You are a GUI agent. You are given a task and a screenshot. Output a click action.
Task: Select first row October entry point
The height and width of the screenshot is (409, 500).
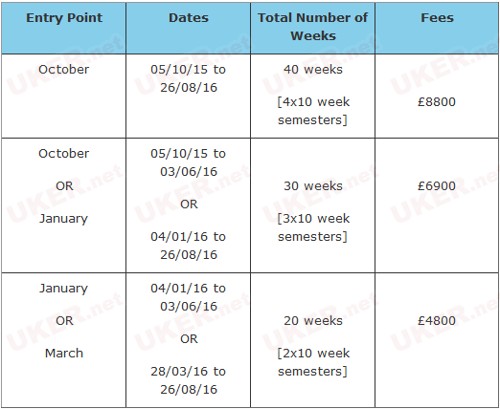(64, 69)
